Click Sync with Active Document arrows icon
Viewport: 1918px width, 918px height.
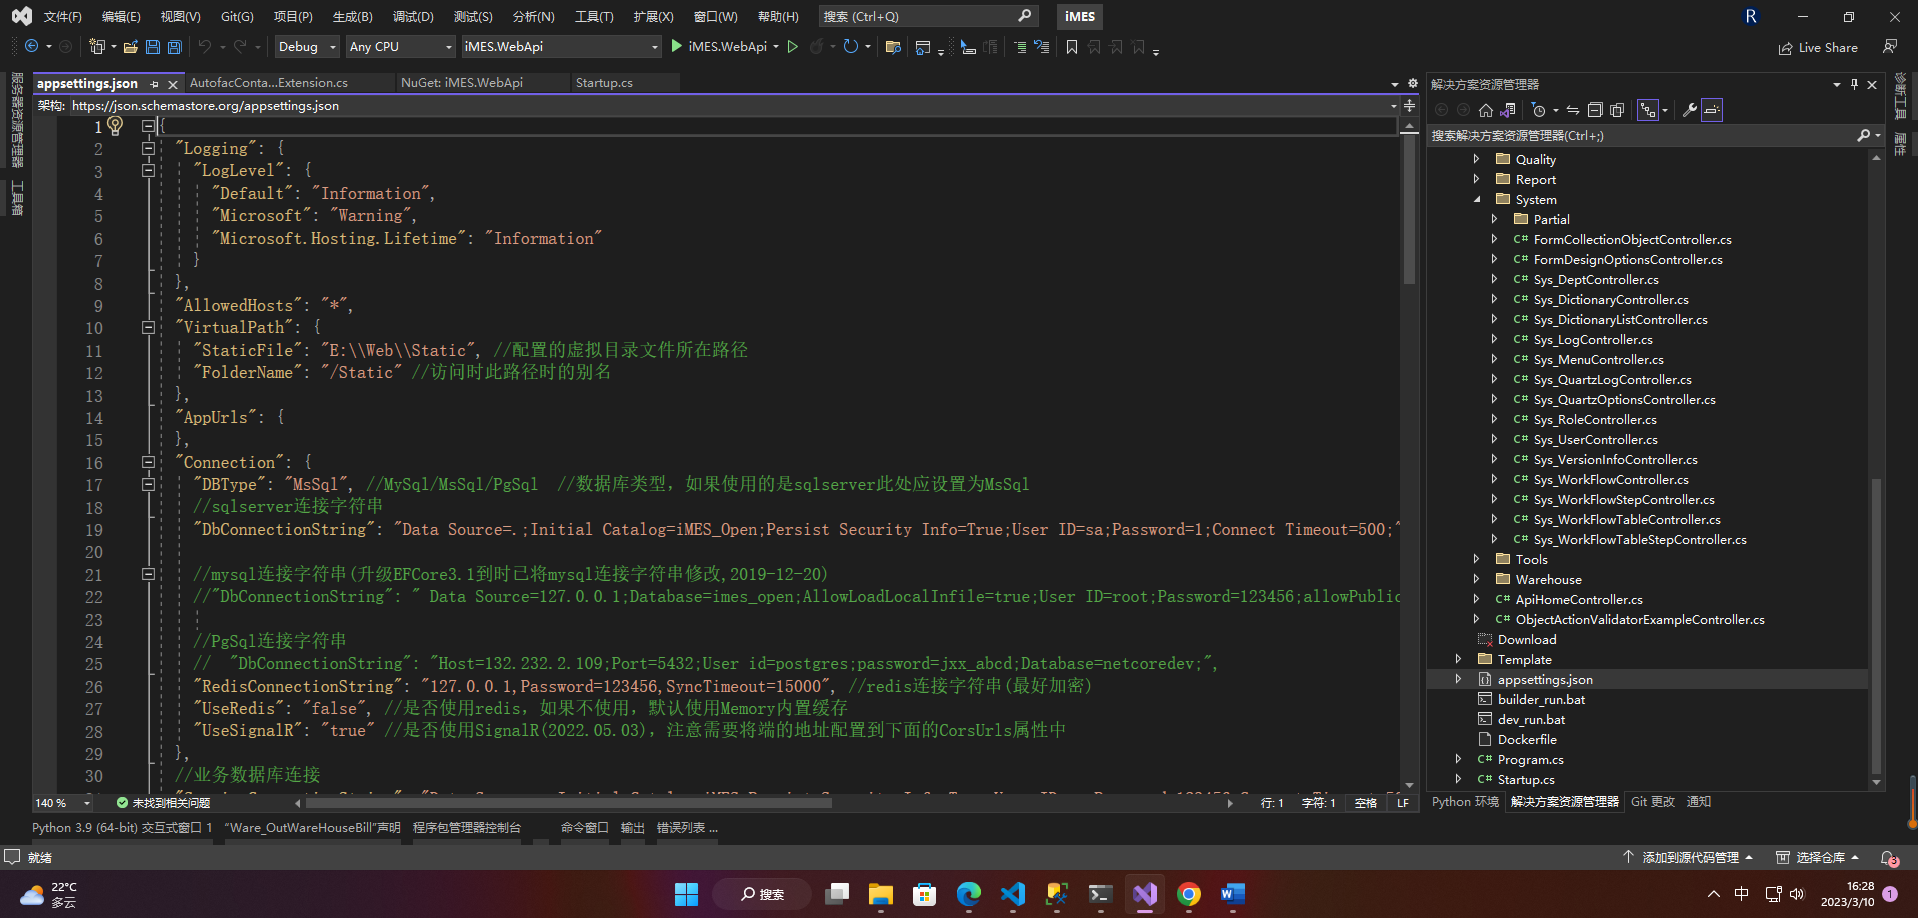(x=1573, y=110)
